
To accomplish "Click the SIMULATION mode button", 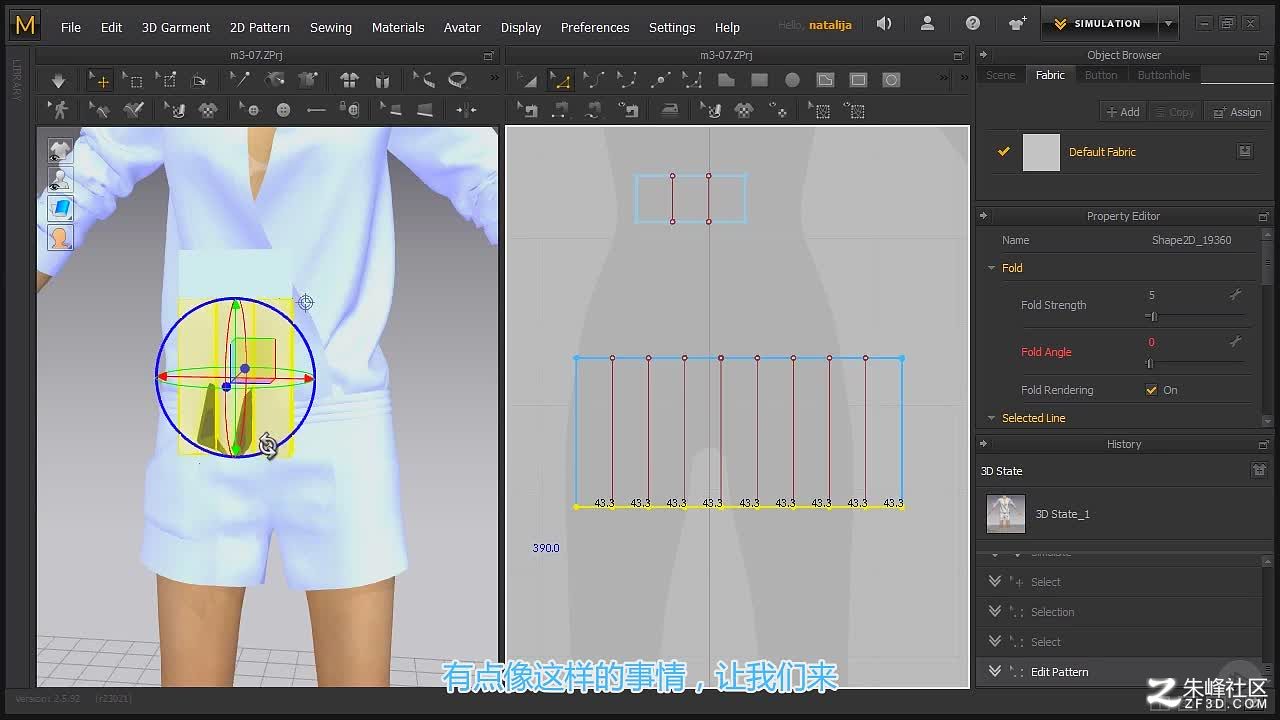I will [x=1099, y=24].
